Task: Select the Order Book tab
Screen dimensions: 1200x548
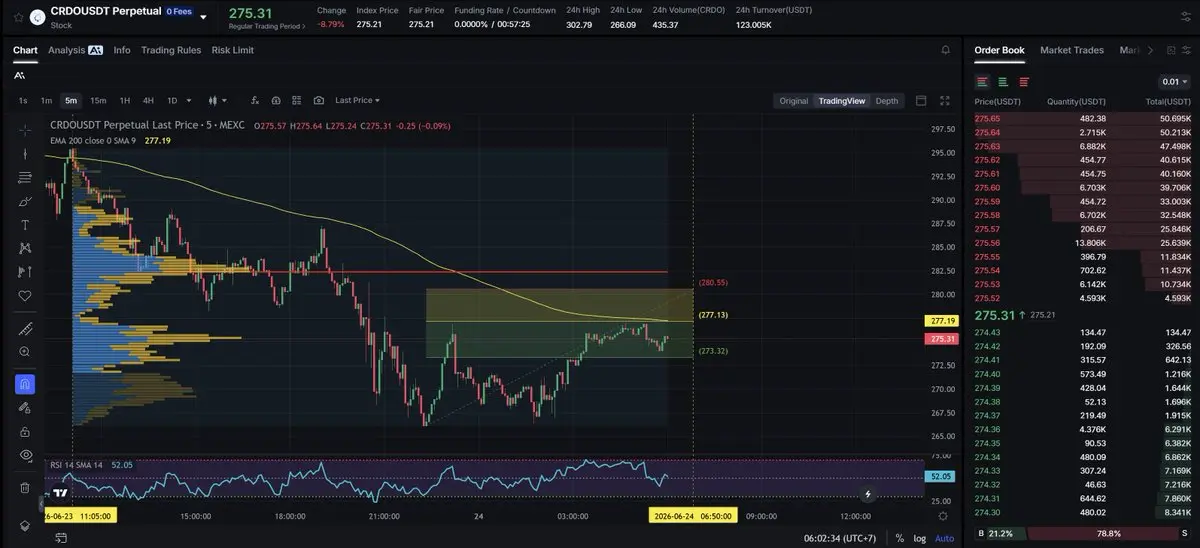Action: tap(999, 50)
